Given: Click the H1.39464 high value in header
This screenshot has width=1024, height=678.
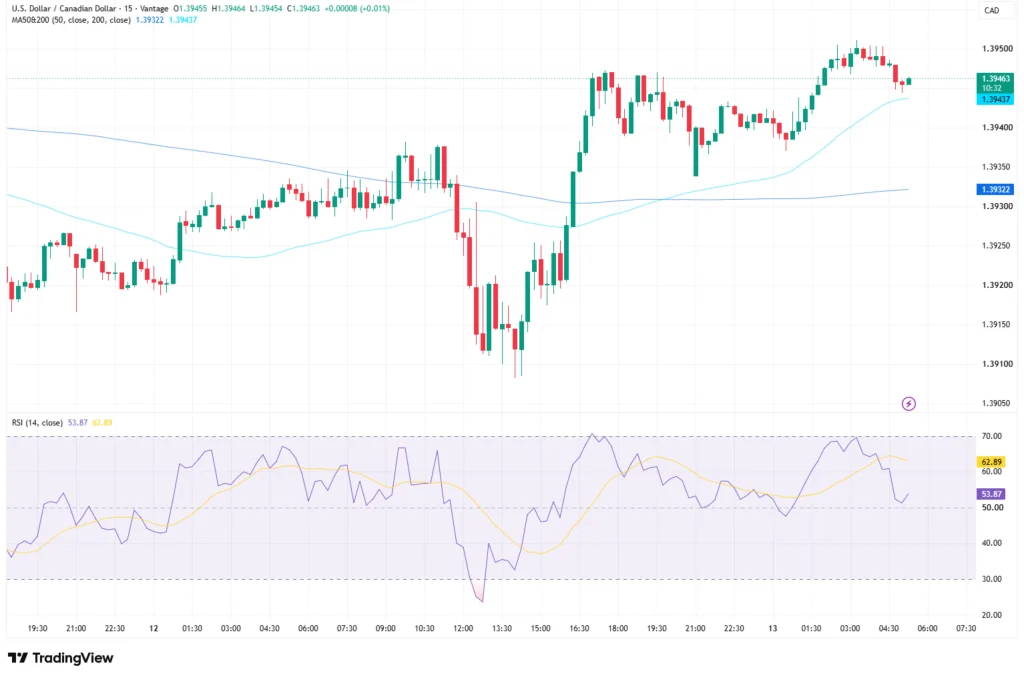Looking at the screenshot, I should click(229, 8).
